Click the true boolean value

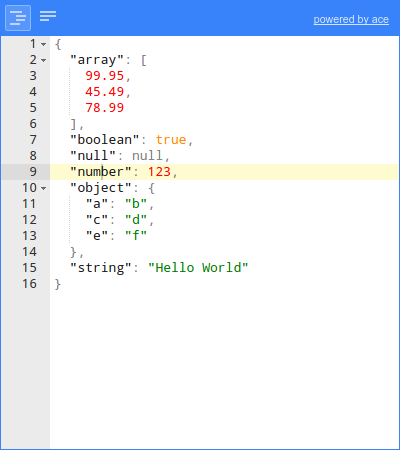pyautogui.click(x=171, y=140)
